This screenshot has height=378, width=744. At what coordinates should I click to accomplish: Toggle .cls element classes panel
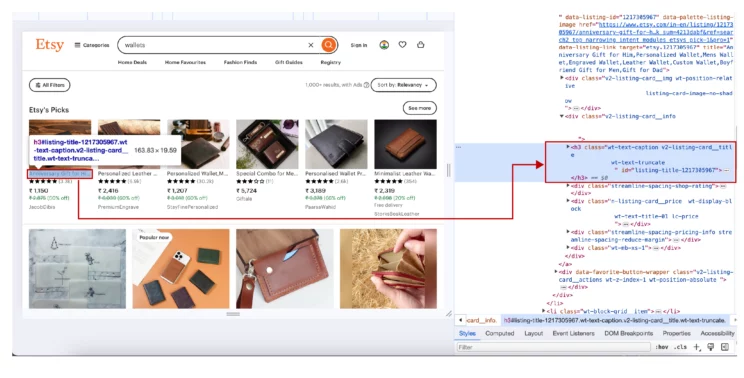[680, 347]
